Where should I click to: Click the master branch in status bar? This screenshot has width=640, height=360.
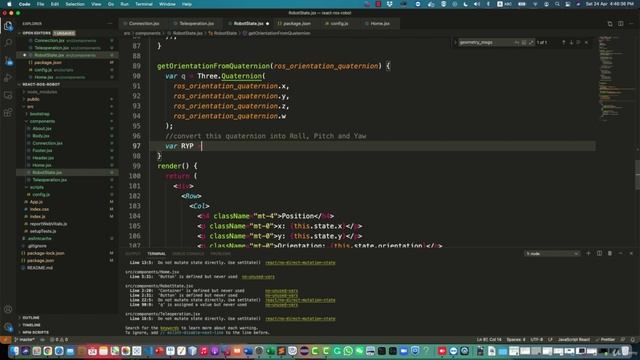pos(24,340)
